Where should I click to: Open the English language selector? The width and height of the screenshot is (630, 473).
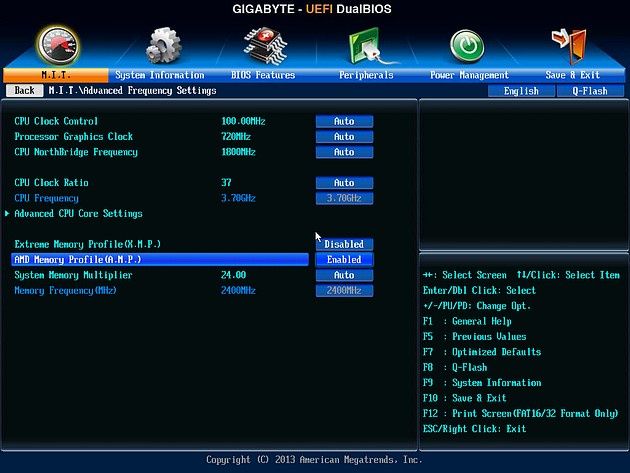click(x=522, y=91)
